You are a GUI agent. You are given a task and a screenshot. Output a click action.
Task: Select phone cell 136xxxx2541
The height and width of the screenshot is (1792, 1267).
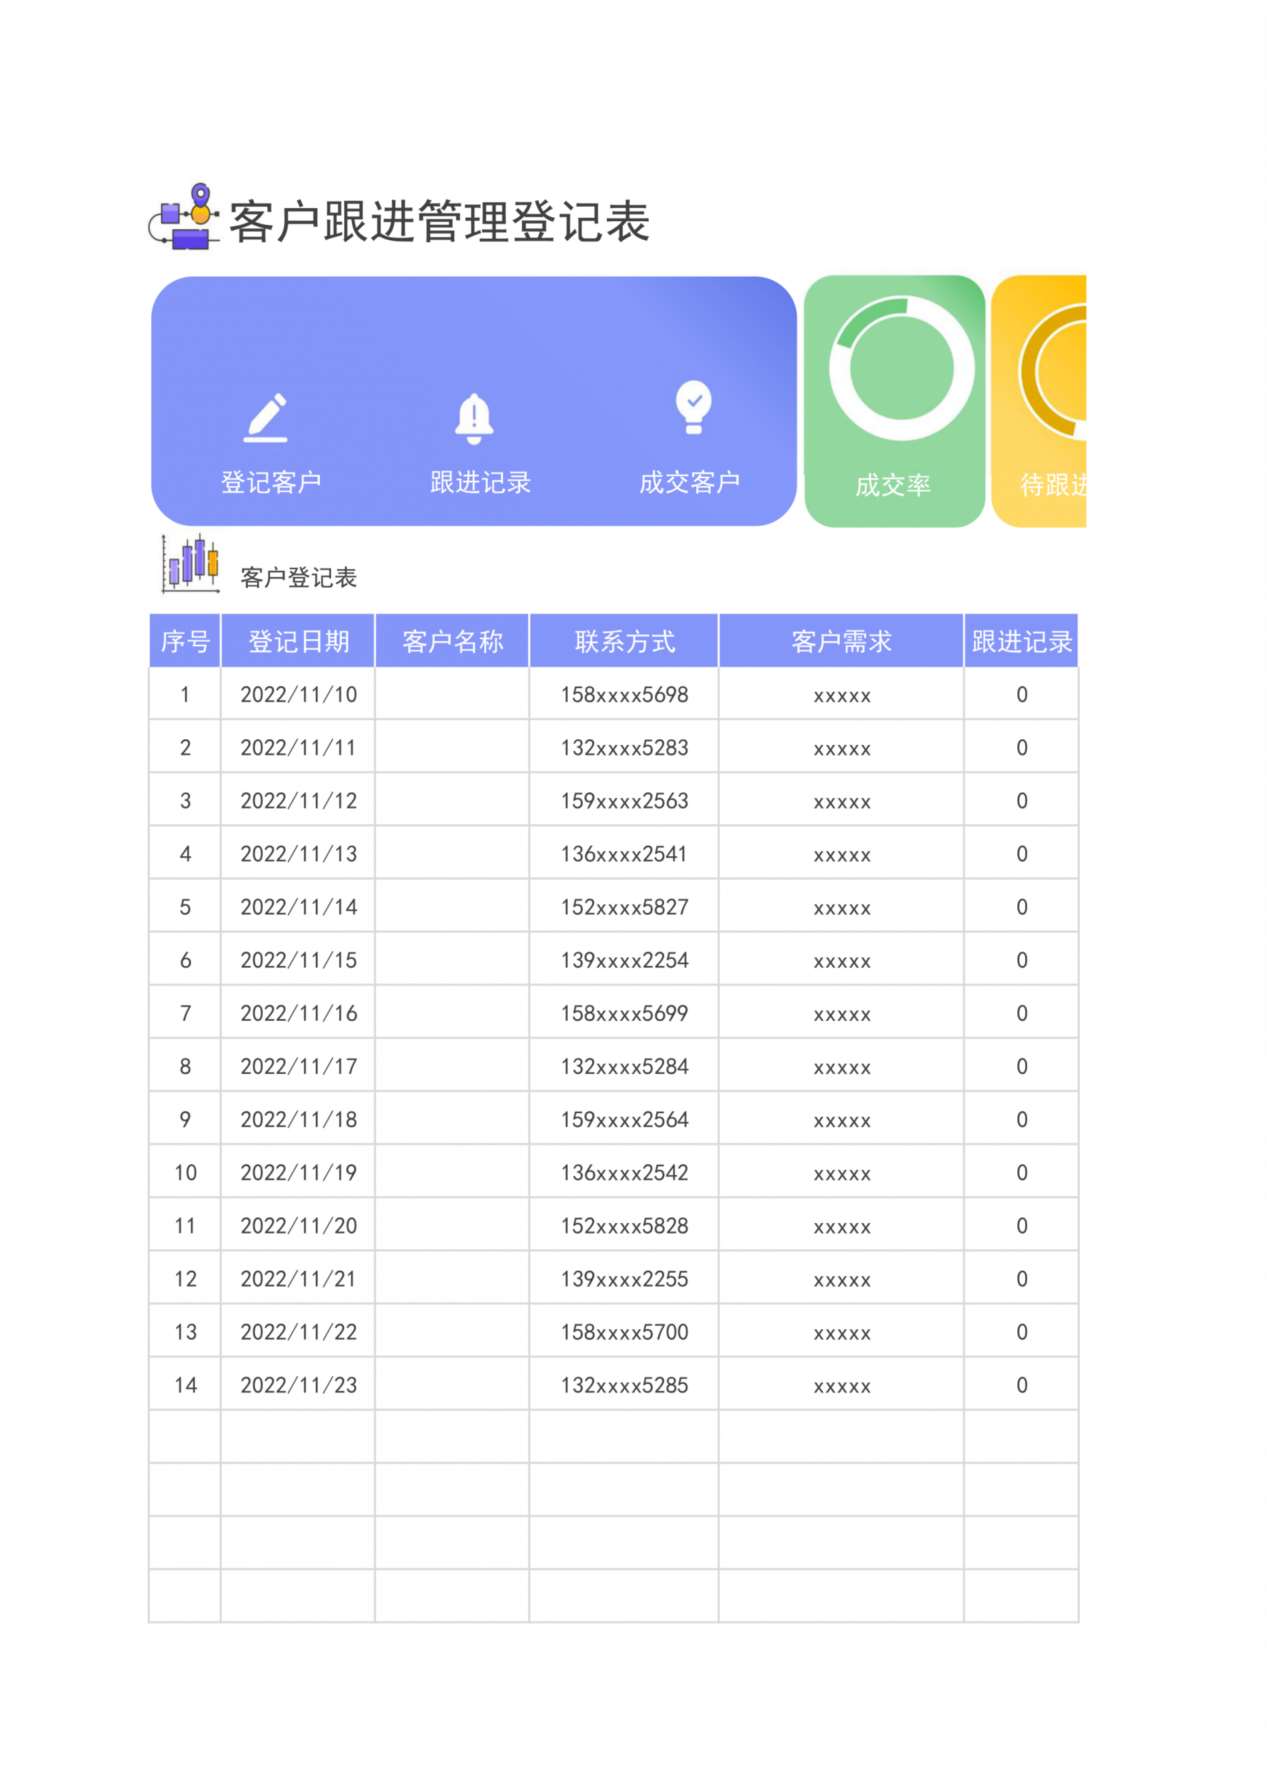click(624, 853)
